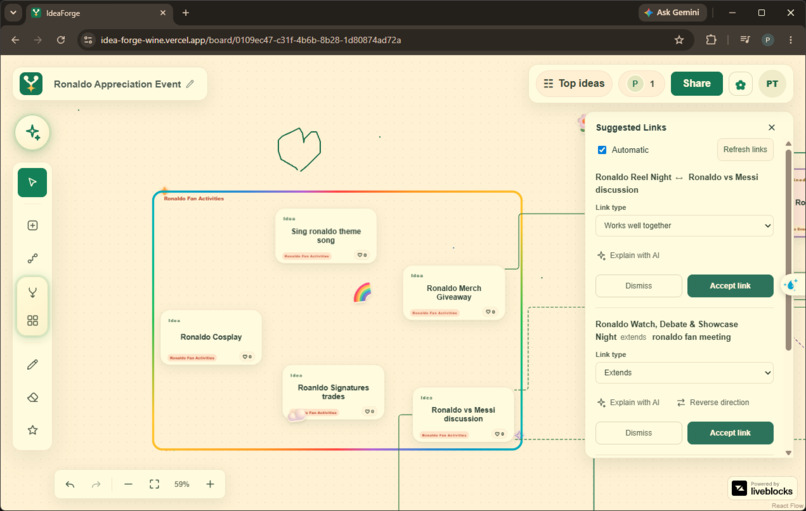806x511 pixels.
Task: Select the Ronaldo Cosplay idea card
Action: [211, 337]
